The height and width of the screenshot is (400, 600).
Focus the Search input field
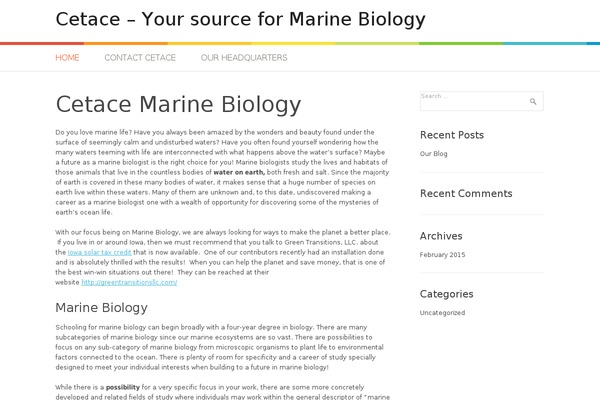[481, 101]
